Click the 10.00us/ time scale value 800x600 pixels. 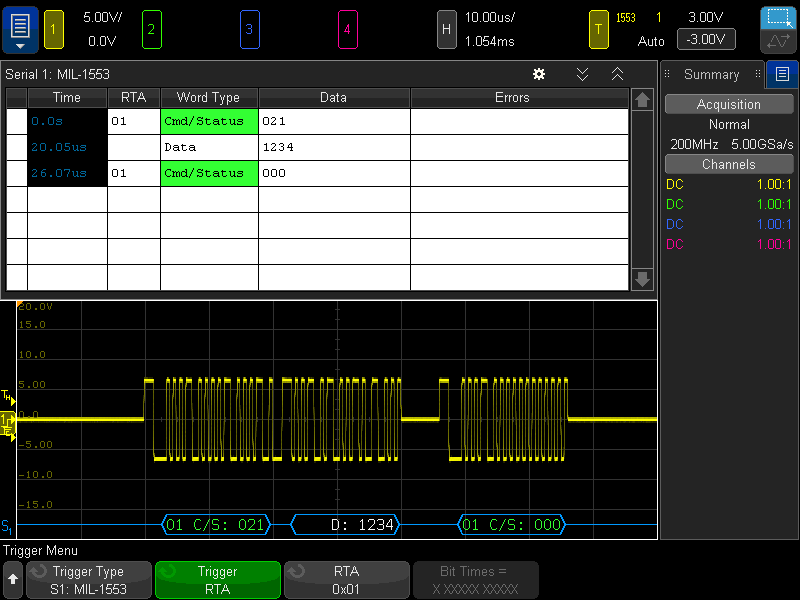coord(489,17)
